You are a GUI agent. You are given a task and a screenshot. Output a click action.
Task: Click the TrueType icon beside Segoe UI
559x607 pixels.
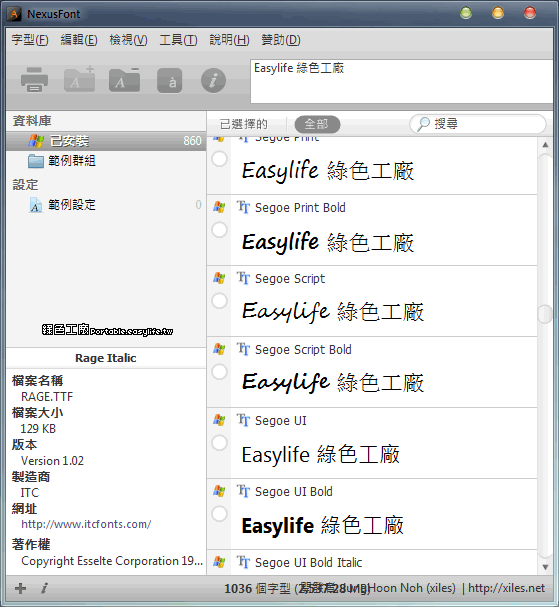click(243, 420)
